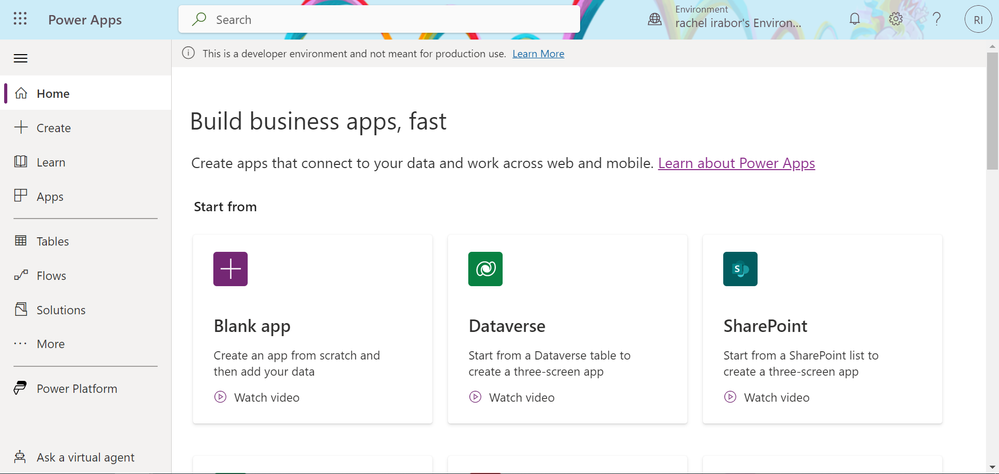Click the Learn More banner link
The height and width of the screenshot is (474, 999).
tap(538, 54)
